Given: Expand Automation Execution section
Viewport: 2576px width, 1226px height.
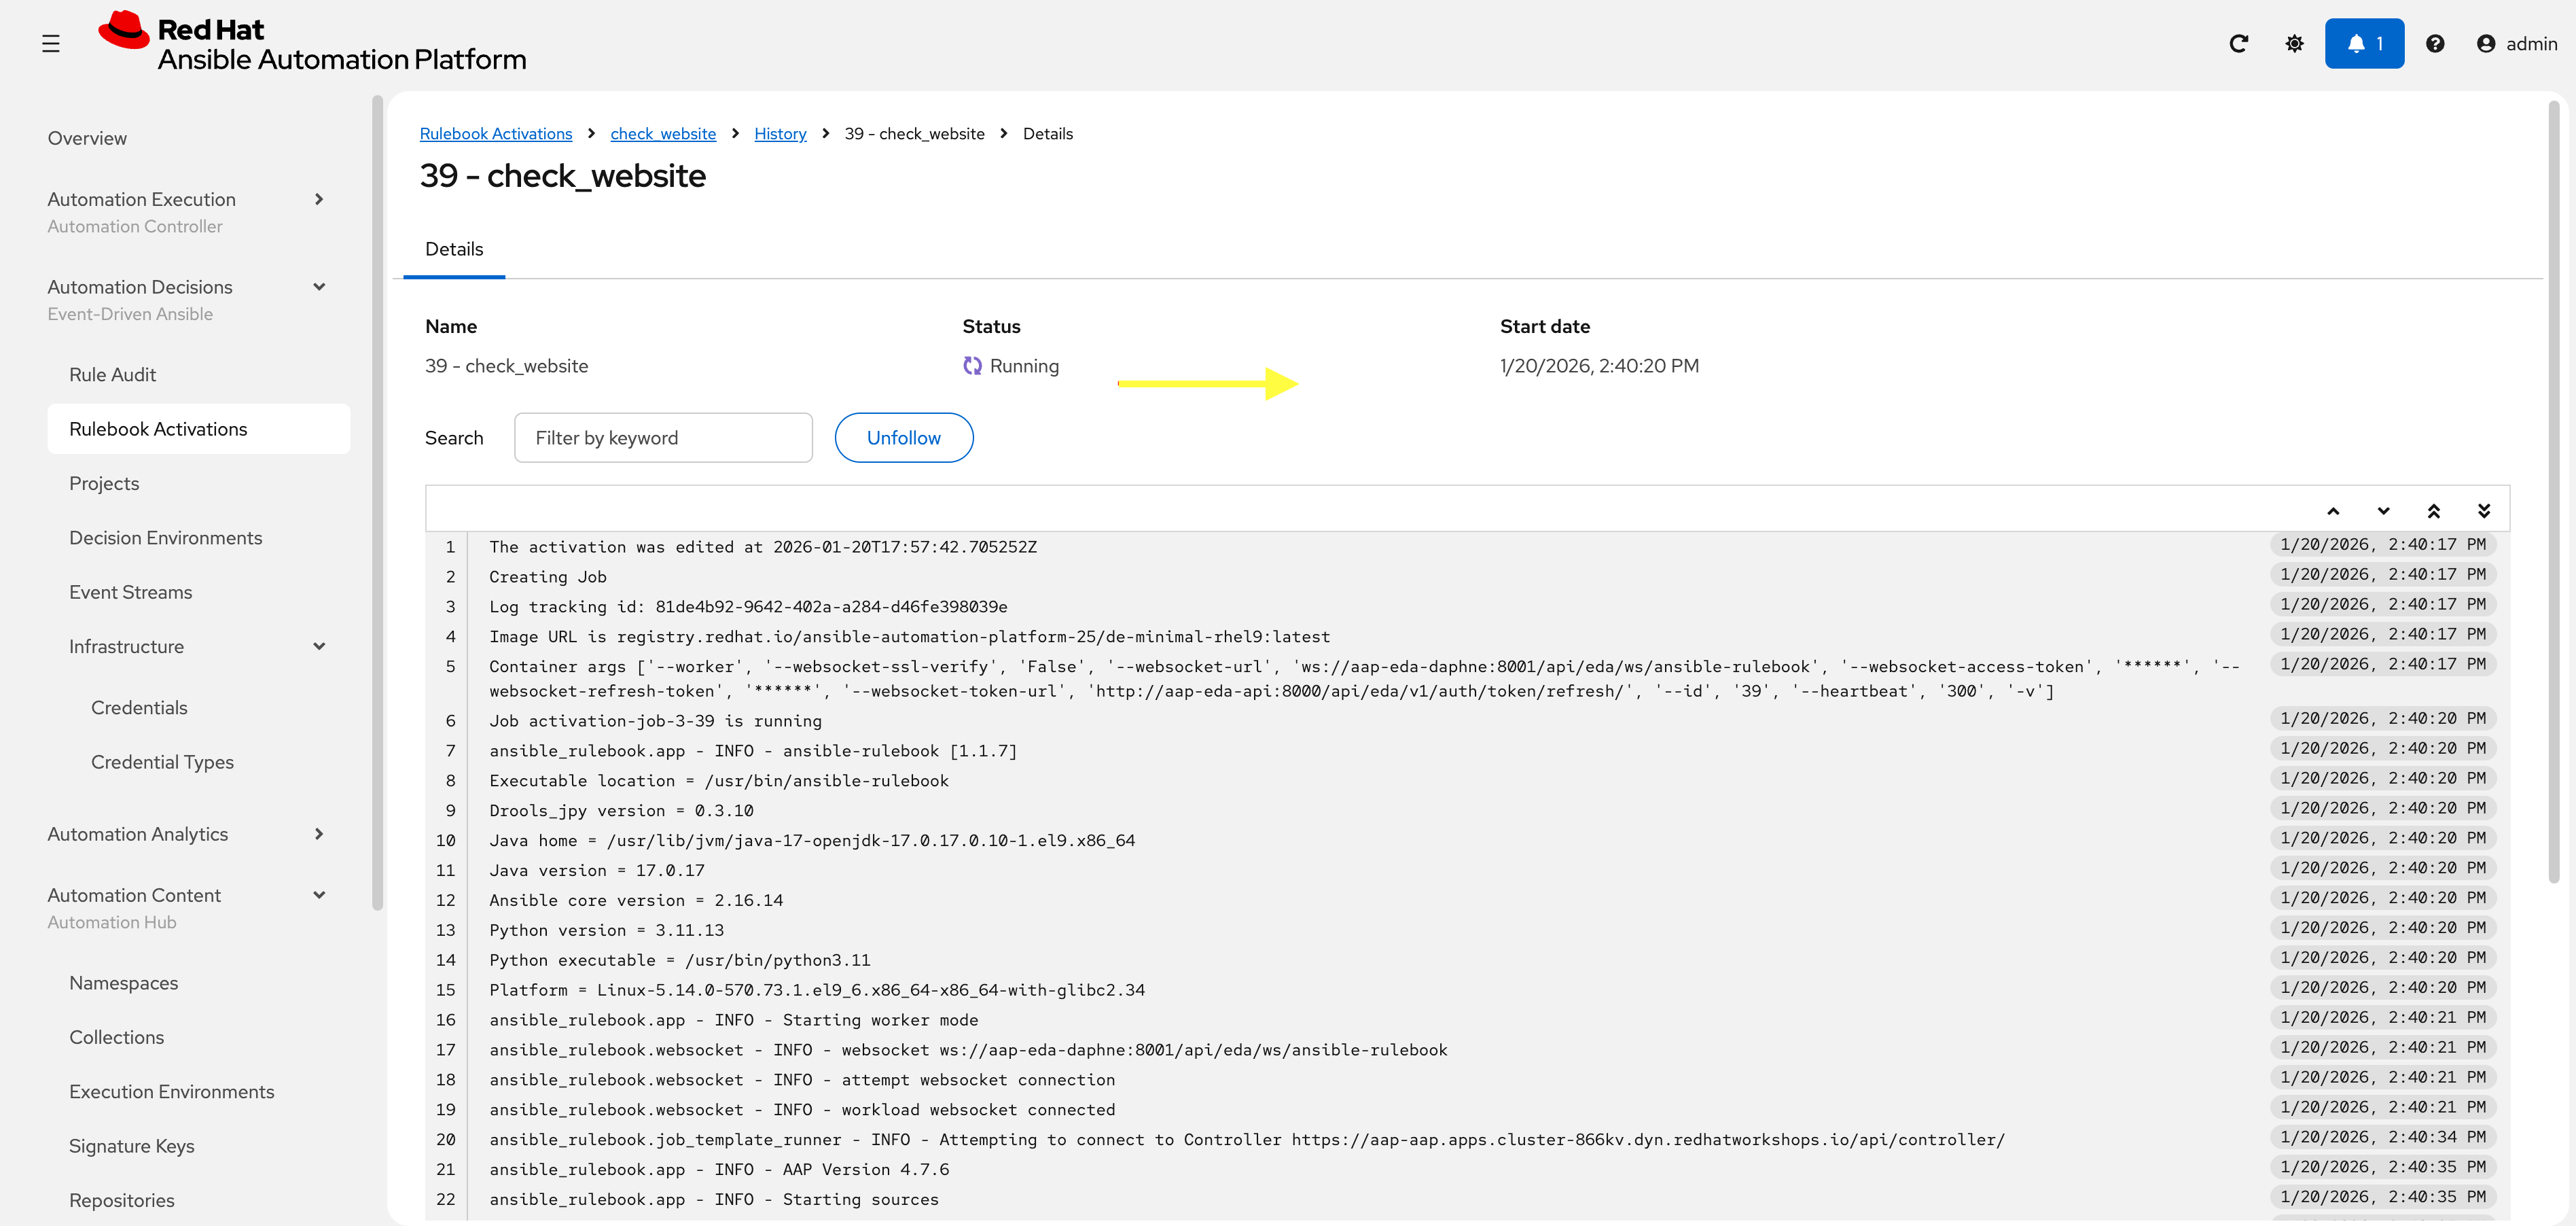Looking at the screenshot, I should pyautogui.click(x=319, y=199).
